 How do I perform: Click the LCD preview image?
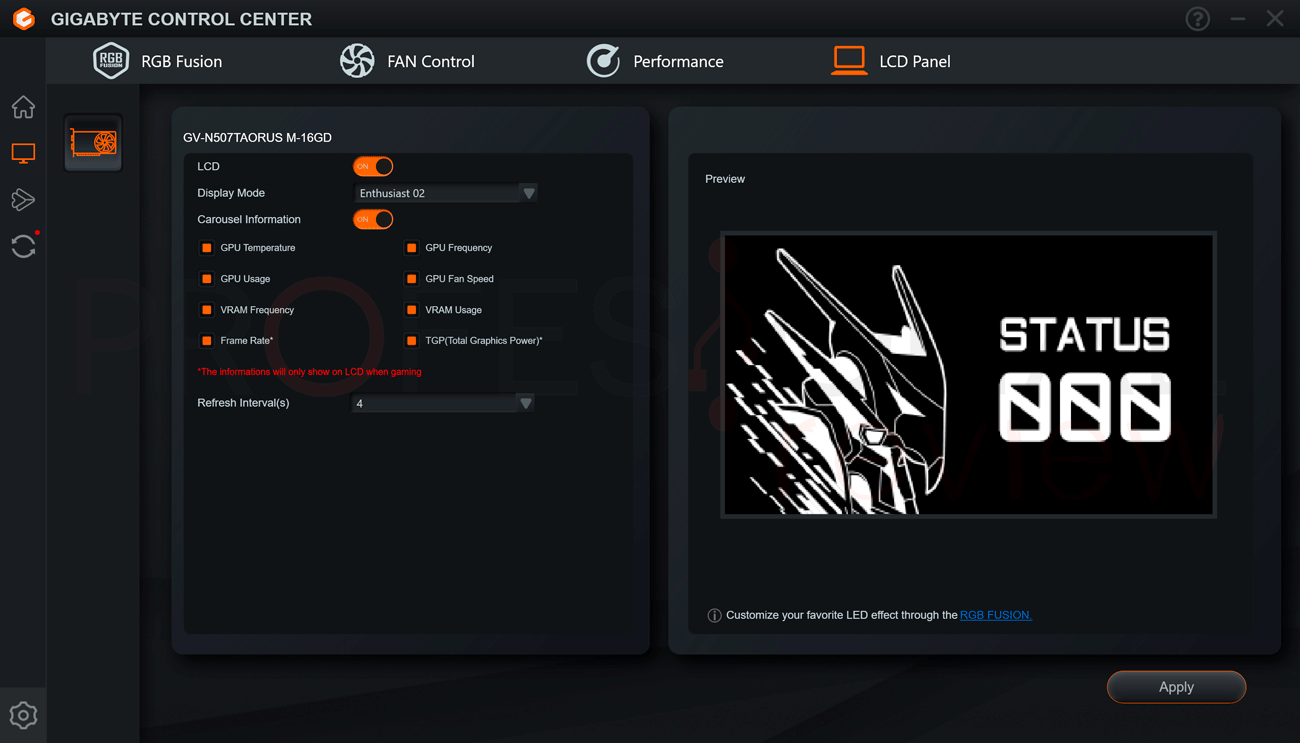(968, 375)
